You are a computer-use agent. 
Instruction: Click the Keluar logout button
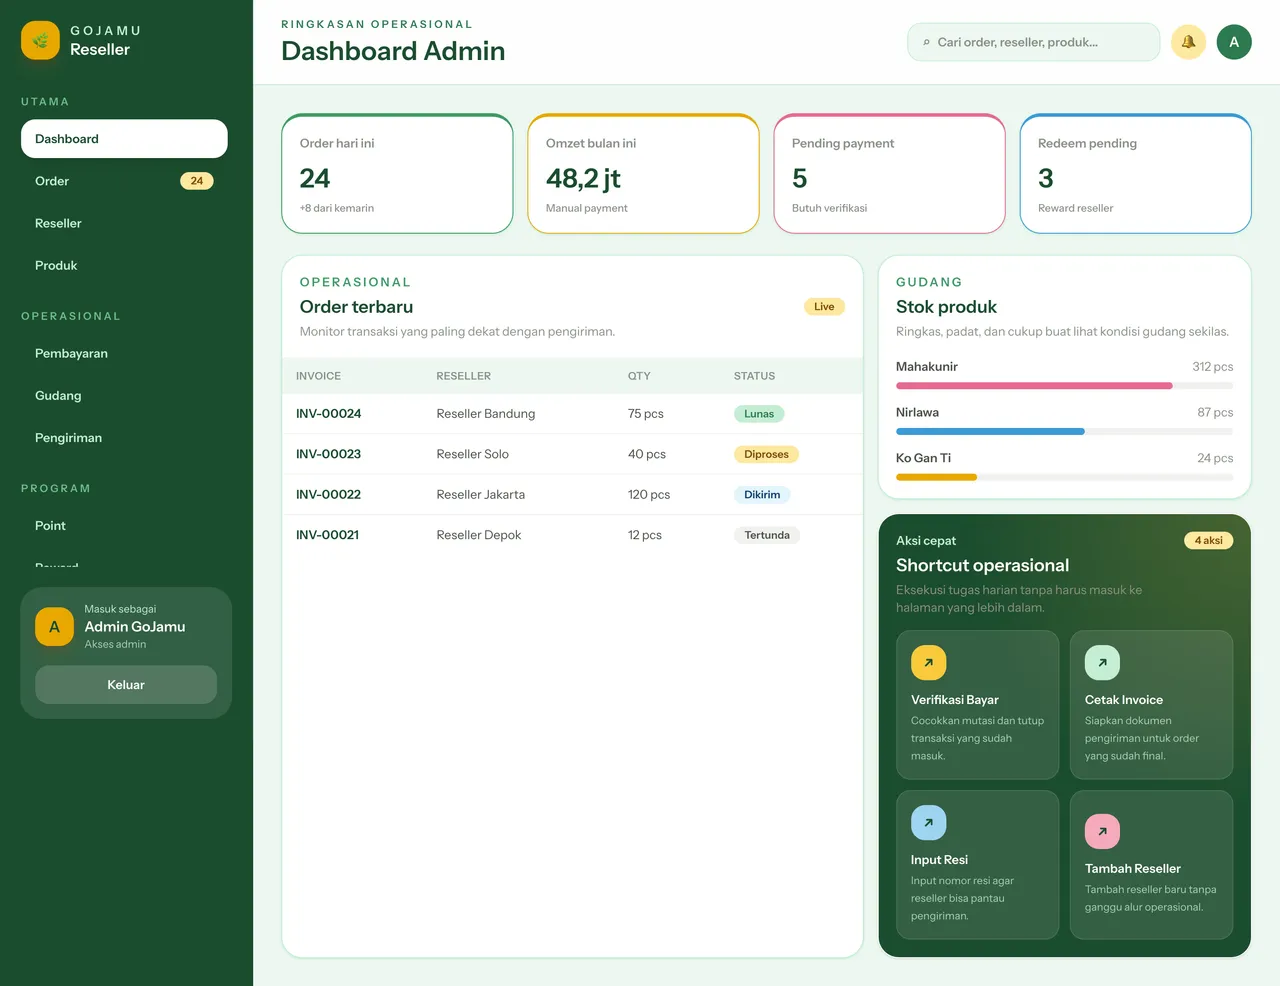(126, 685)
